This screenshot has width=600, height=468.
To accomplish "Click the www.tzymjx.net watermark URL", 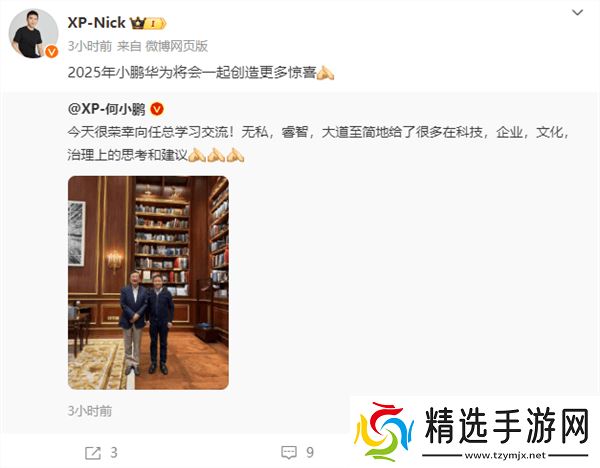I will (x=505, y=455).
